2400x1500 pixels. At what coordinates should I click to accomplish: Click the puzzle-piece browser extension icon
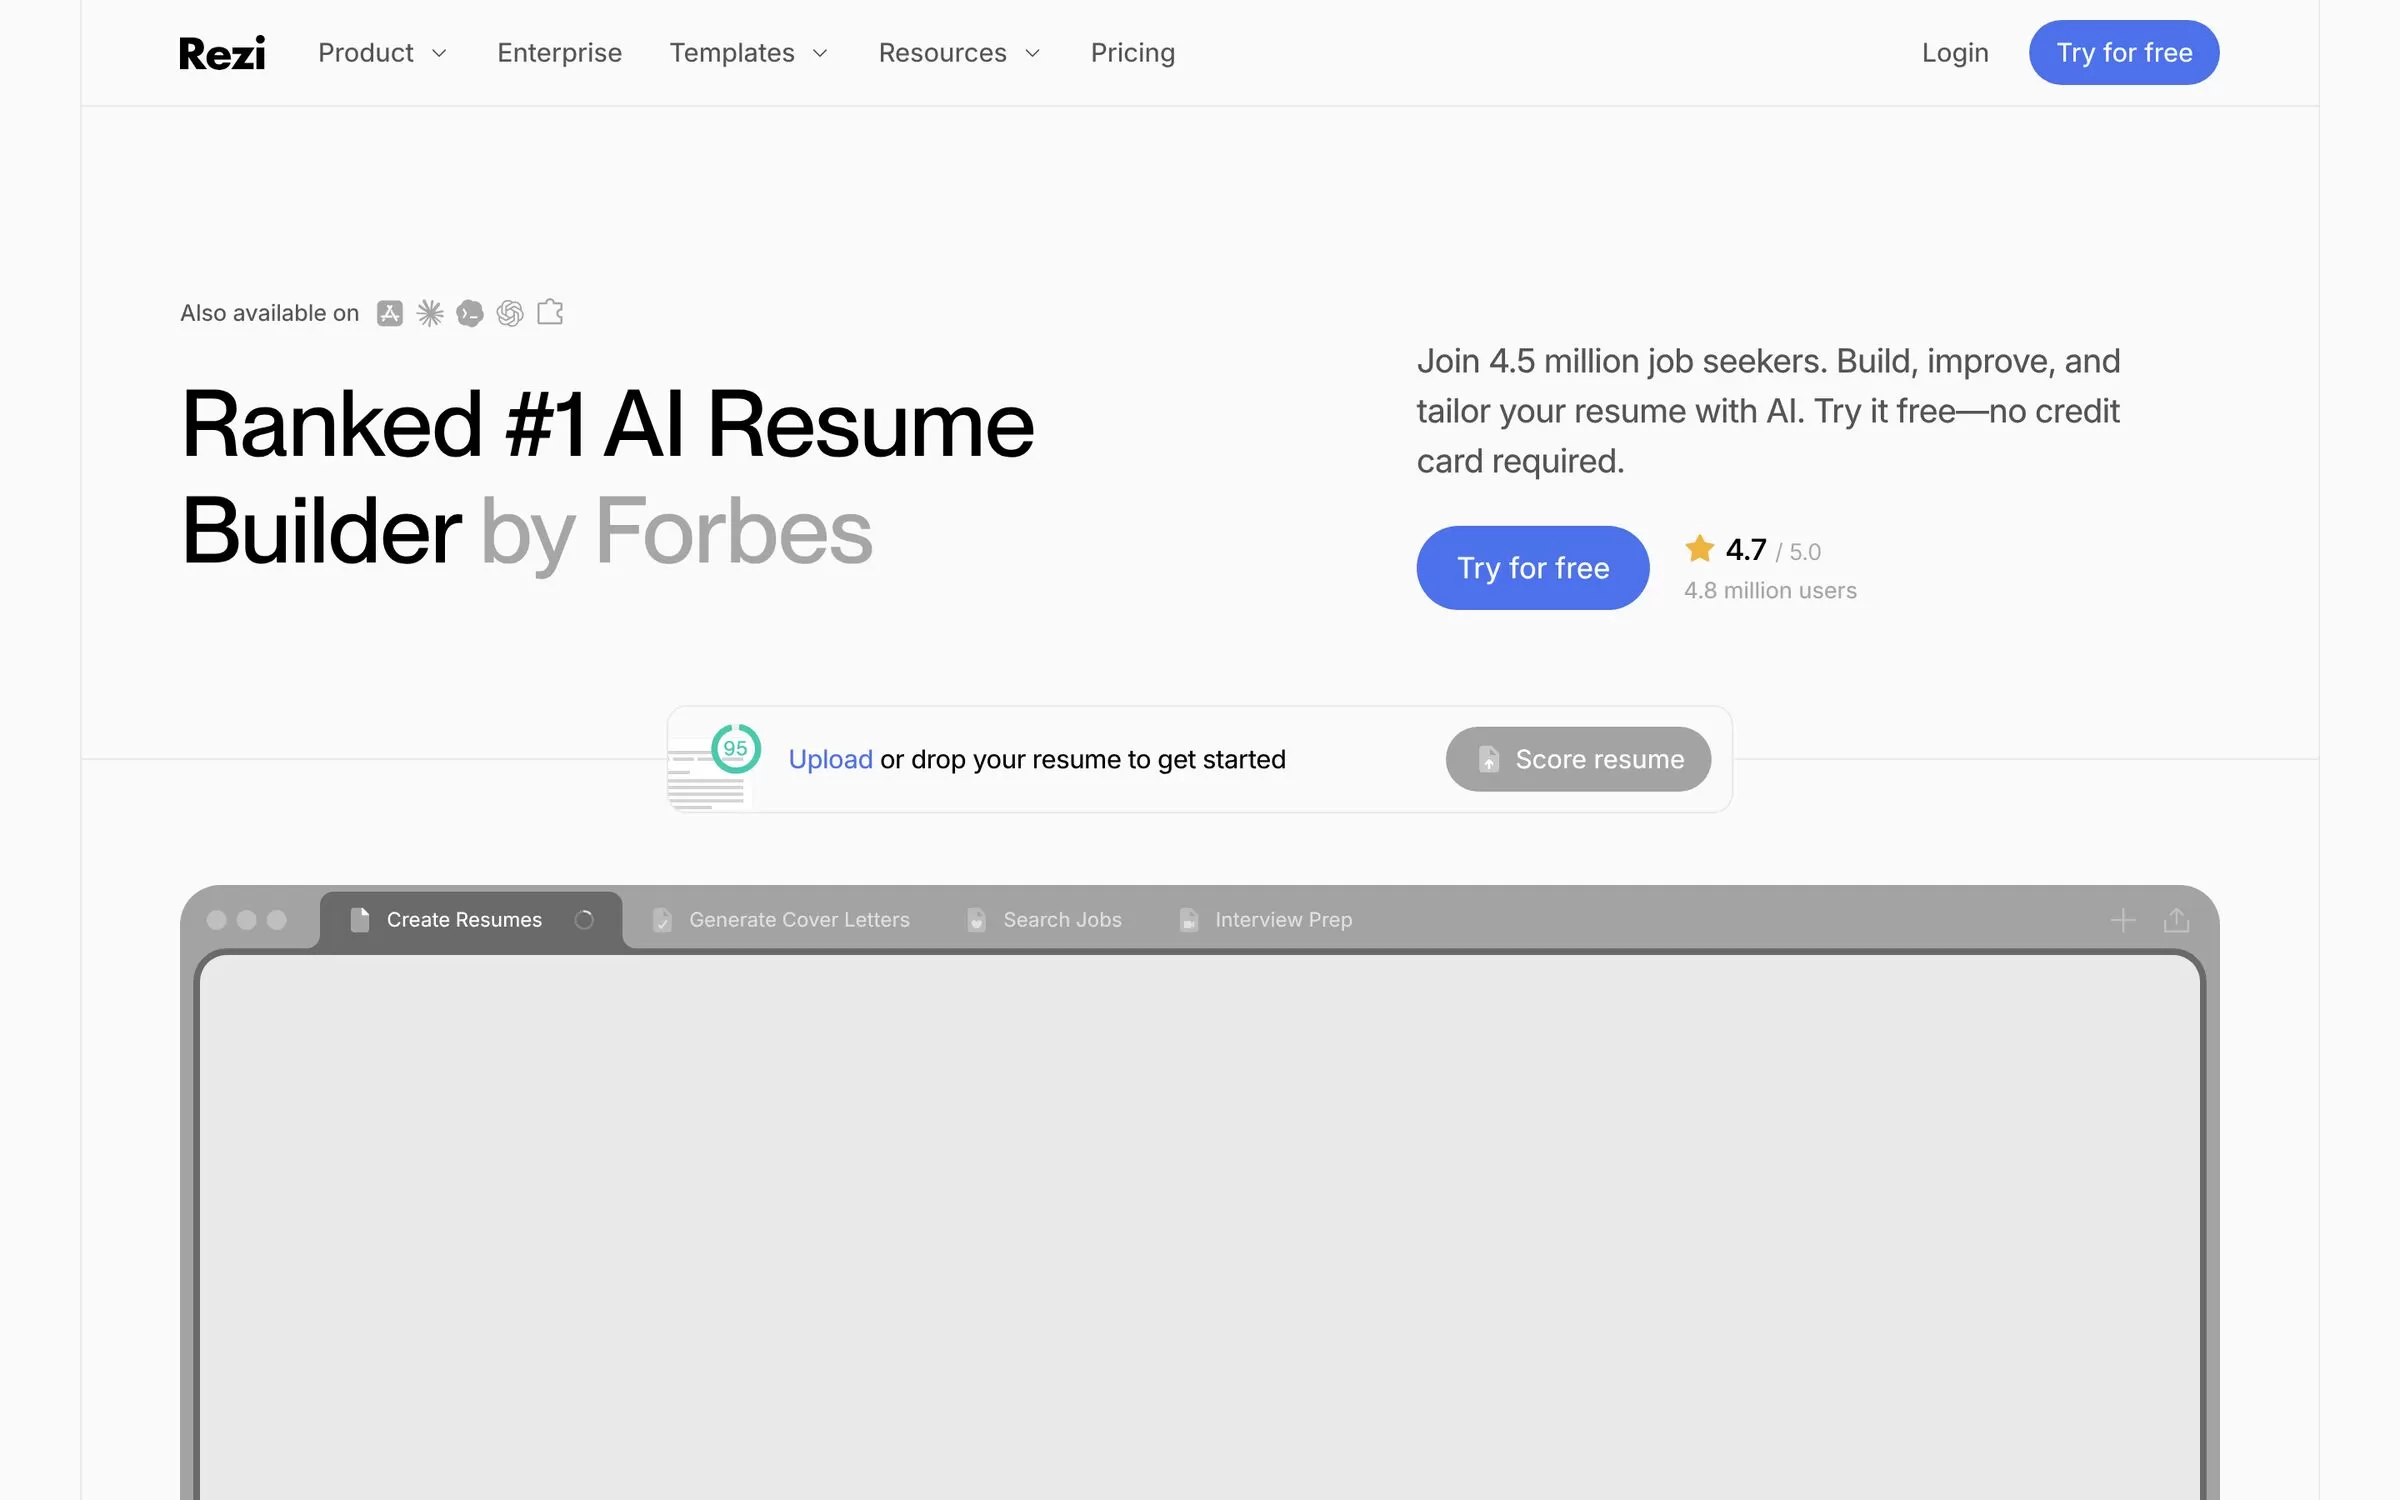pos(550,312)
